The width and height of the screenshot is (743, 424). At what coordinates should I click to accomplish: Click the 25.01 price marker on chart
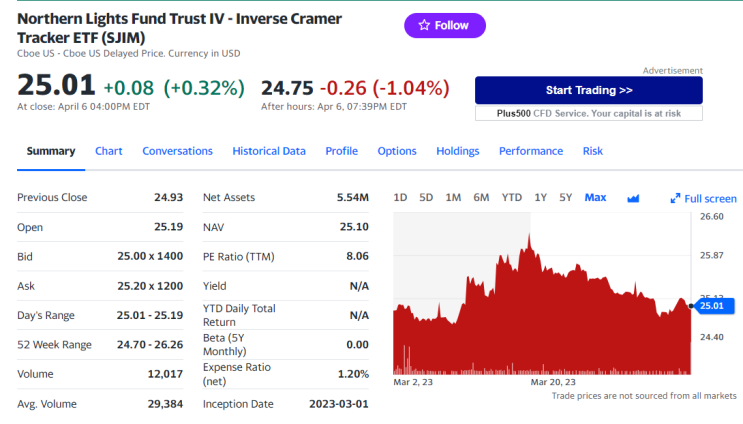pos(711,306)
